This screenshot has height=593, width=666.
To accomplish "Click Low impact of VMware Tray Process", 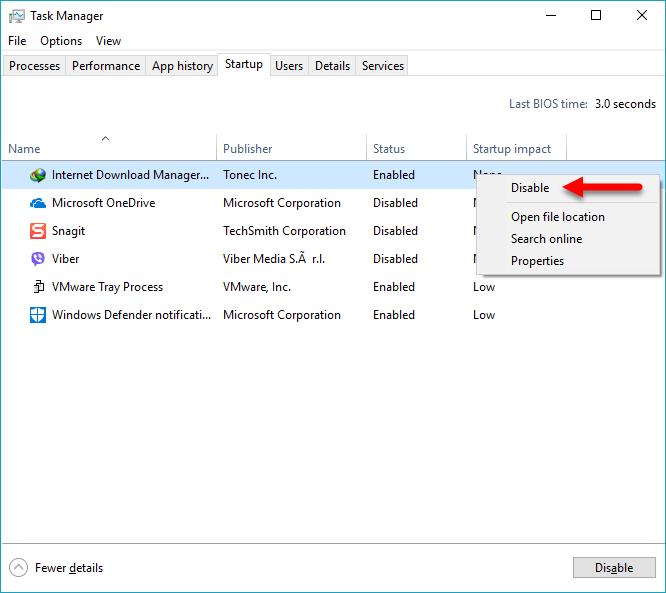I will tap(484, 287).
